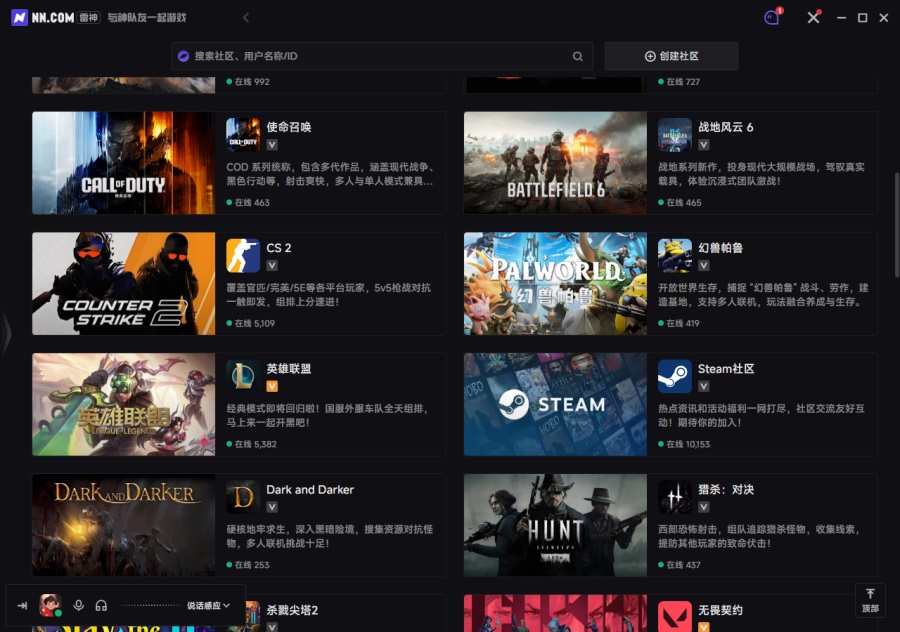Screen dimensions: 900x632
Task: Click the Dark and Darker title
Action: click(x=310, y=490)
